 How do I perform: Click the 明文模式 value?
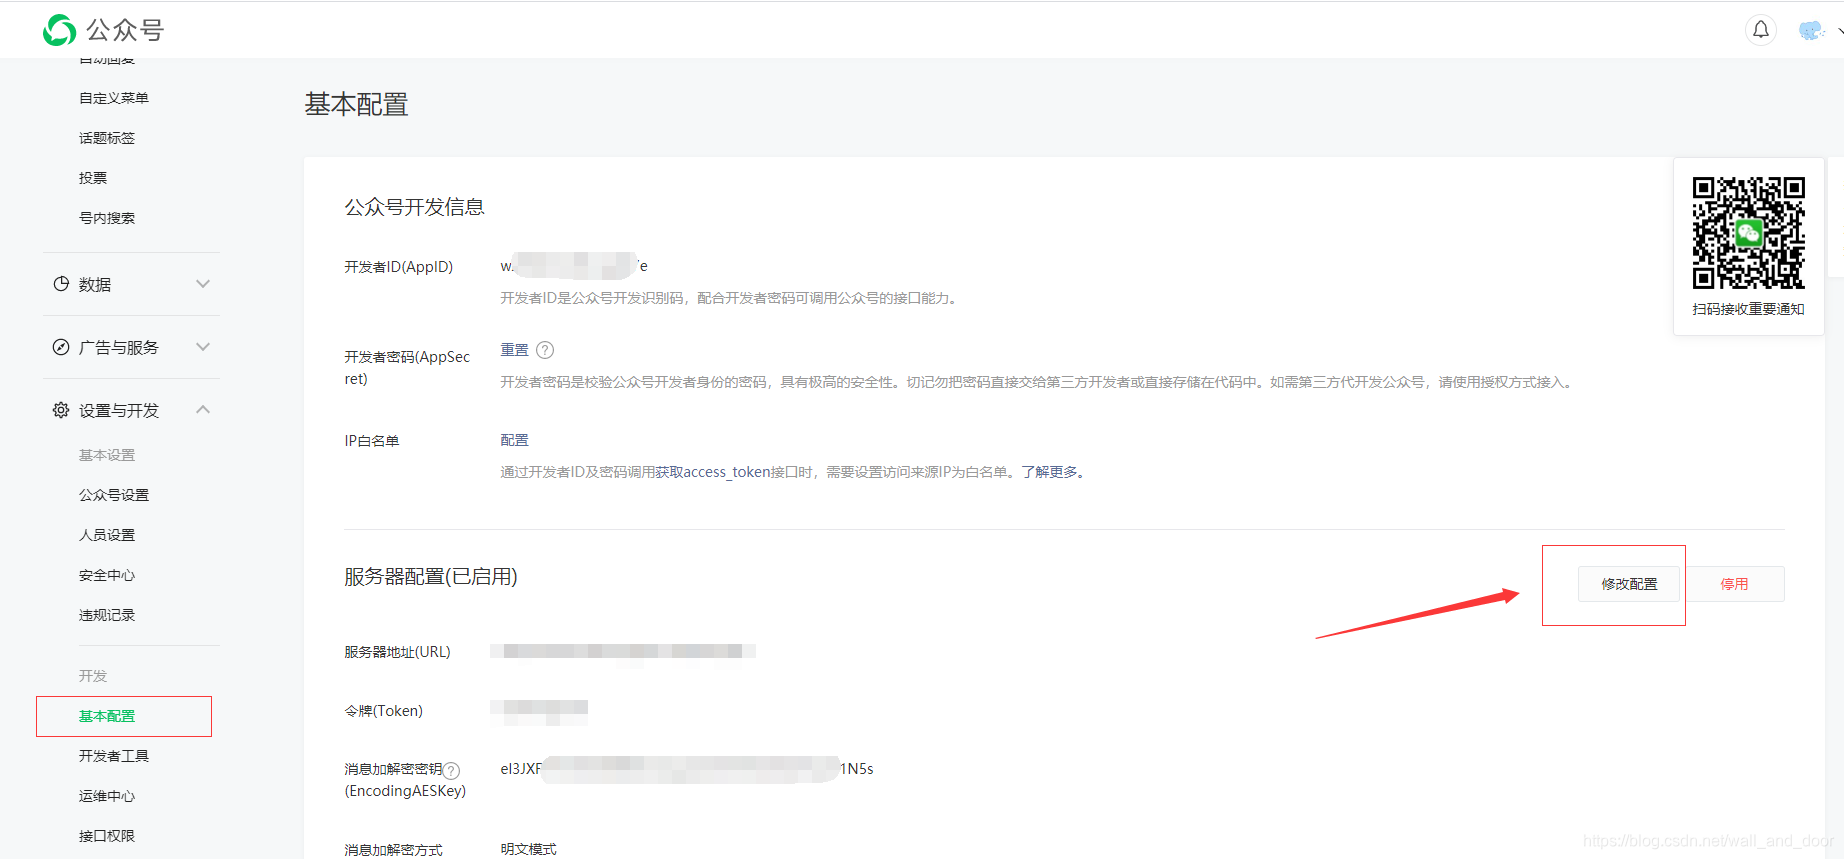529,849
